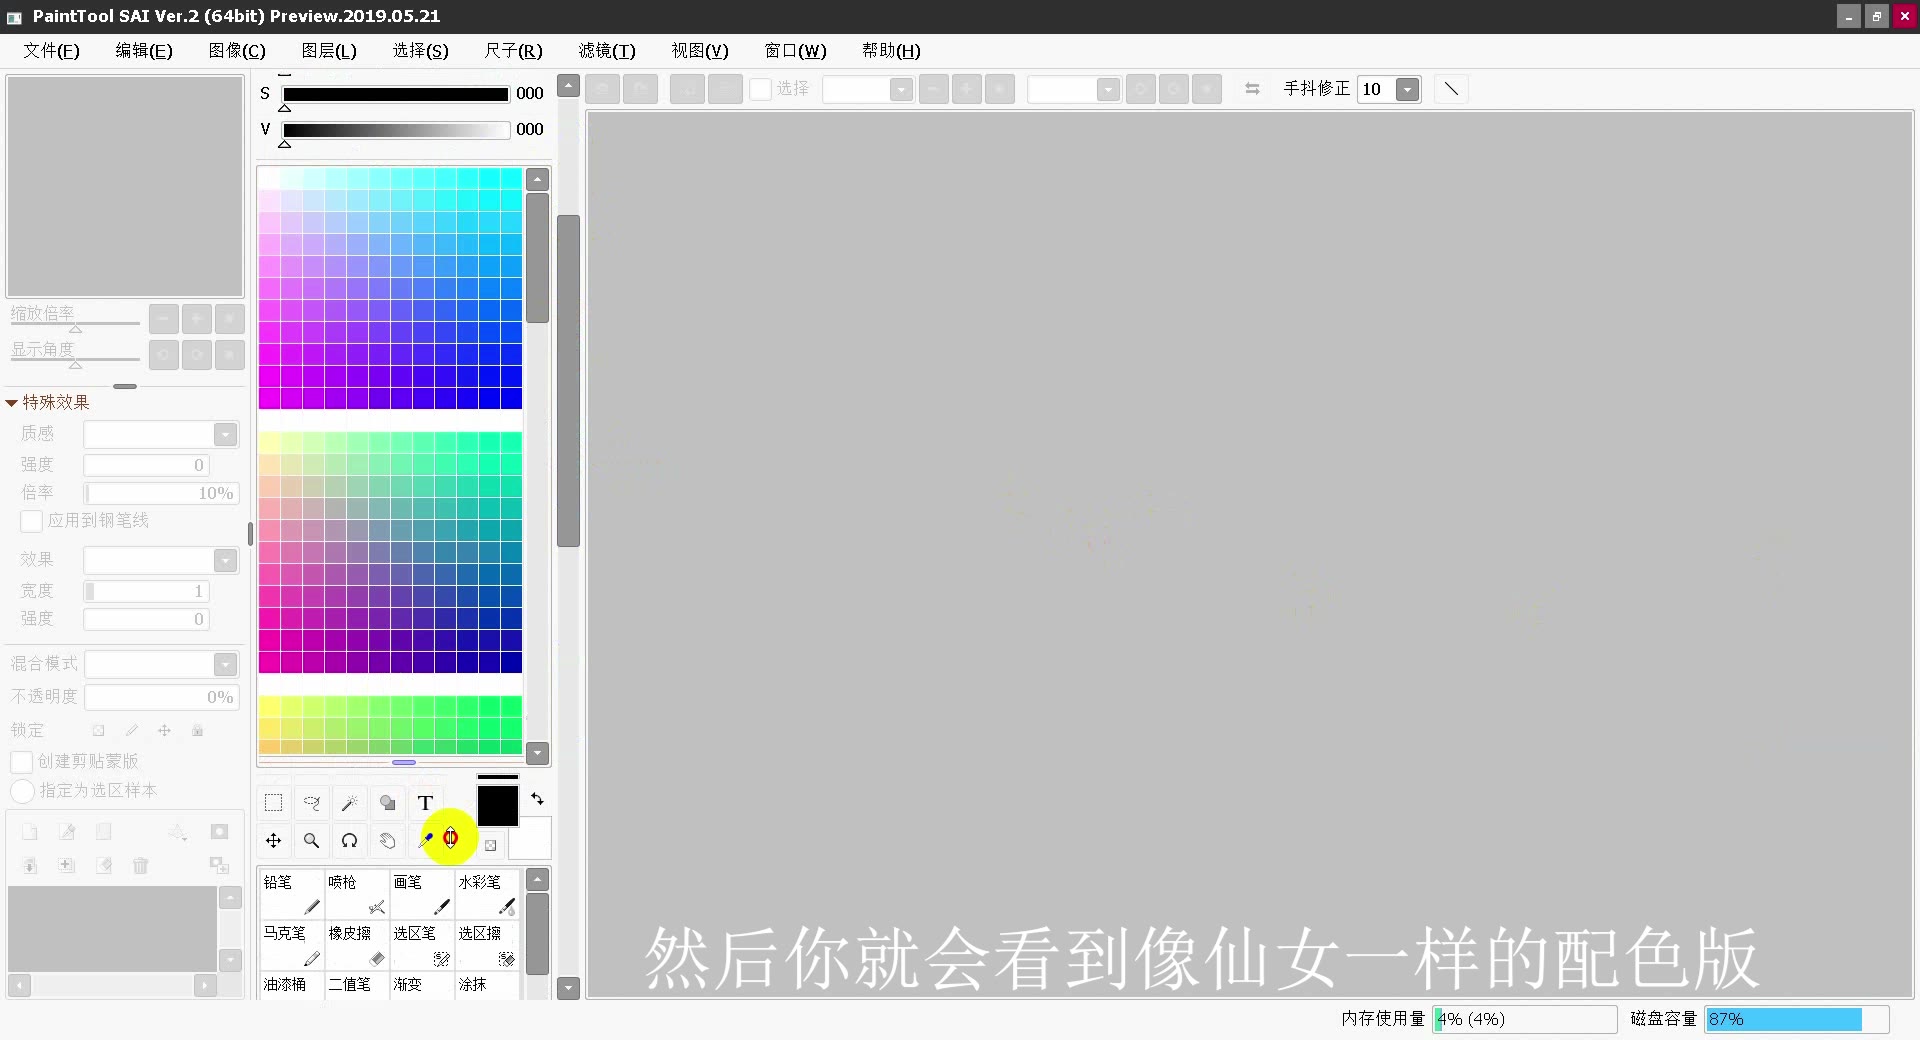Open the 图像(C) menu
Viewport: 1920px width, 1040px height.
click(237, 51)
